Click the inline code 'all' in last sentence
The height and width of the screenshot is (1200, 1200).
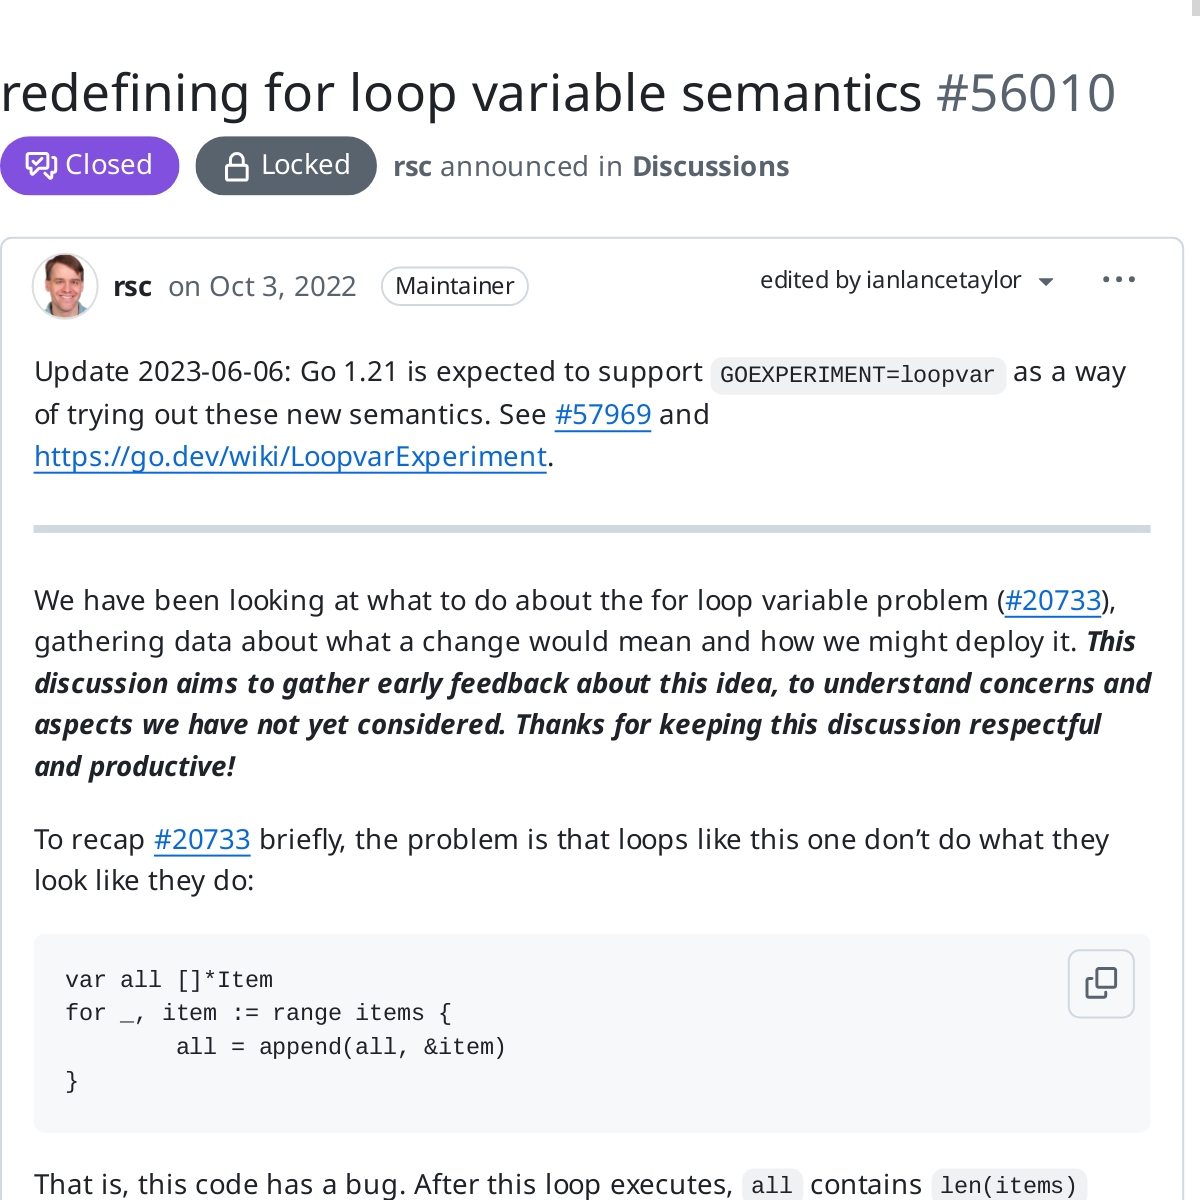coord(771,1185)
